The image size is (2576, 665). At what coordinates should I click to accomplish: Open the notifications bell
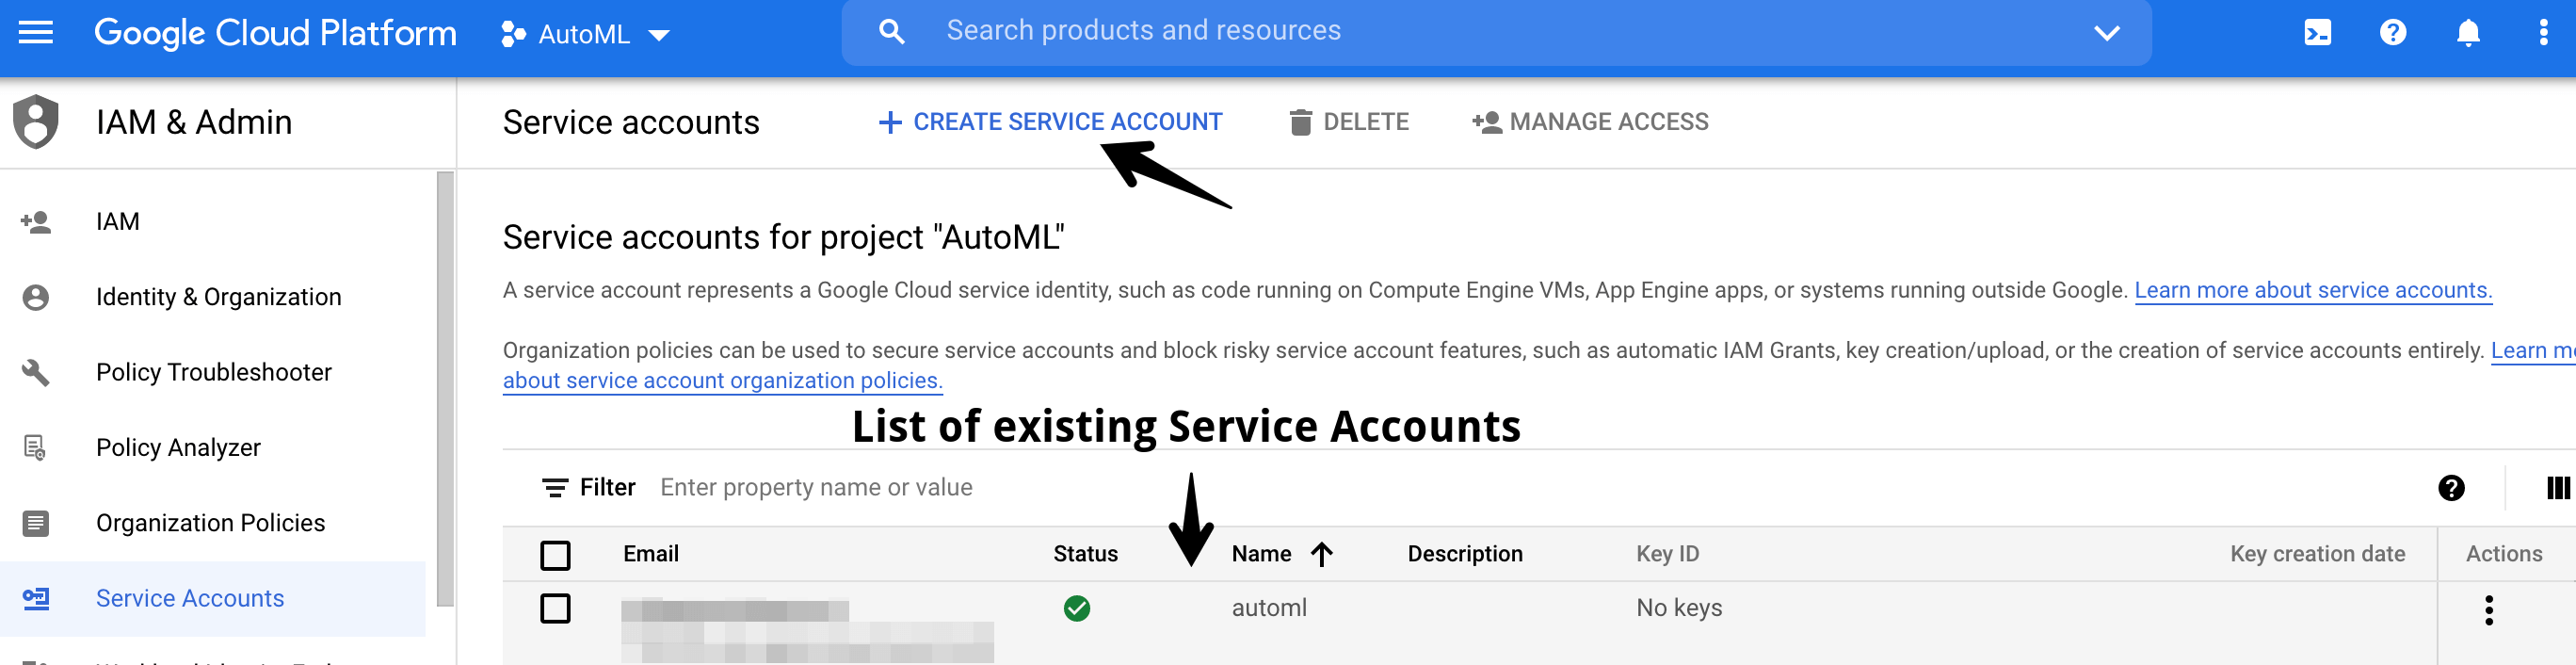(x=2467, y=33)
